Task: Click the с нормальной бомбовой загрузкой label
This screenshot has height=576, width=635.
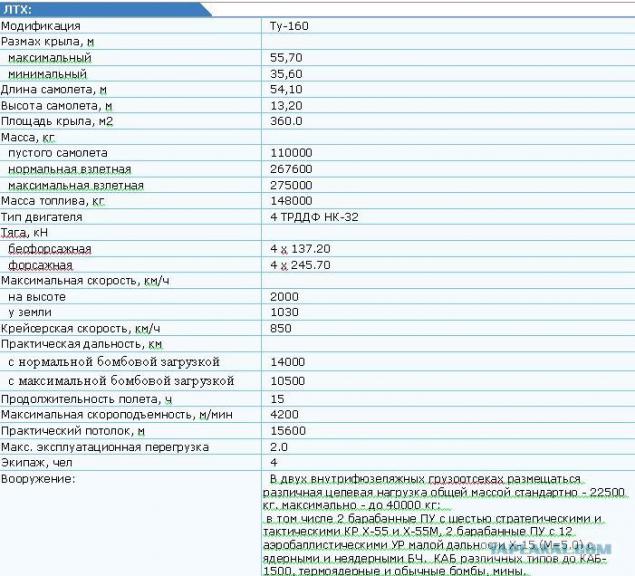Action: click(114, 362)
